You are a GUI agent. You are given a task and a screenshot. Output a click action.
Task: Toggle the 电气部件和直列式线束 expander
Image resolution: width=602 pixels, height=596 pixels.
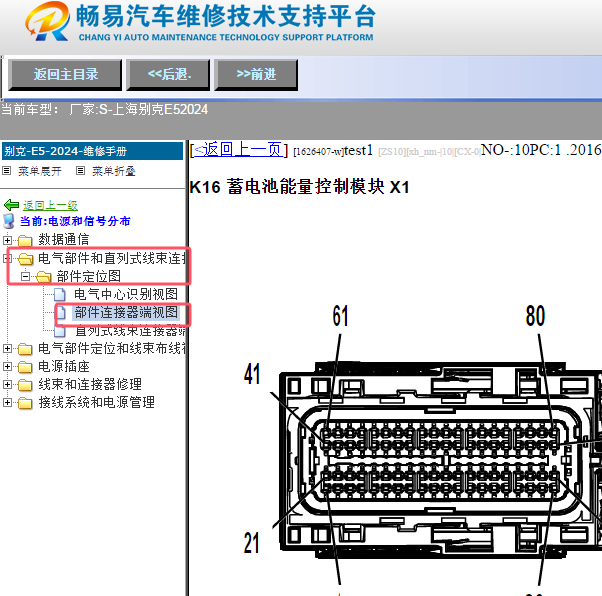point(7,258)
